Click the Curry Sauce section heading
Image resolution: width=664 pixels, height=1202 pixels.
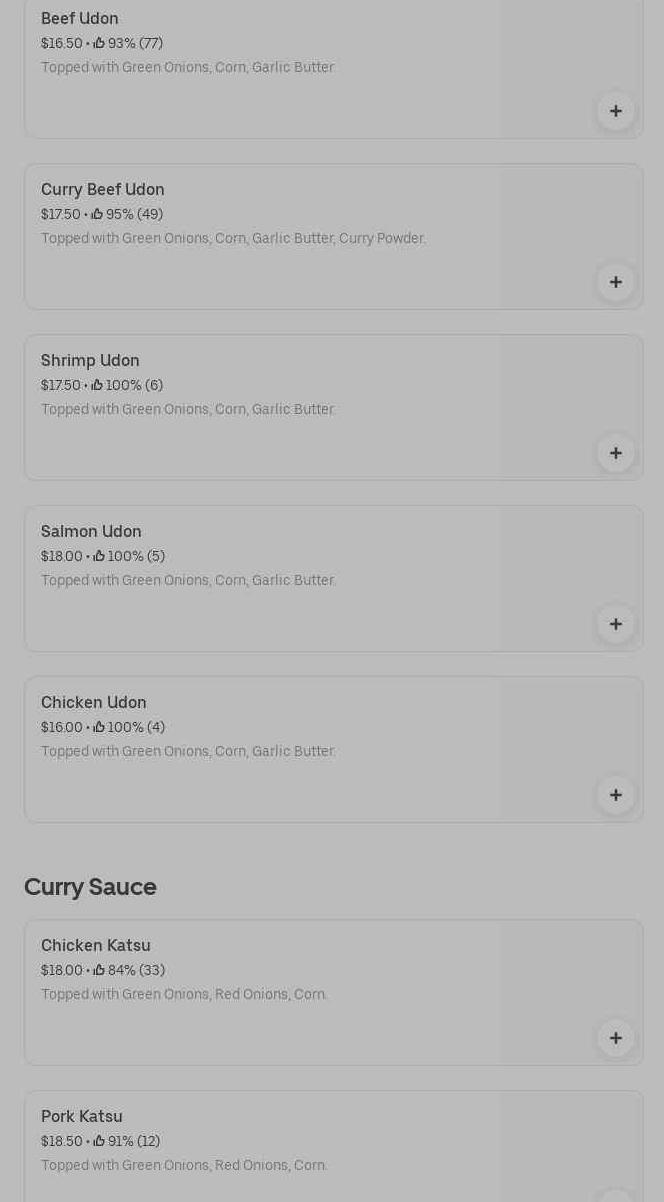[90, 887]
